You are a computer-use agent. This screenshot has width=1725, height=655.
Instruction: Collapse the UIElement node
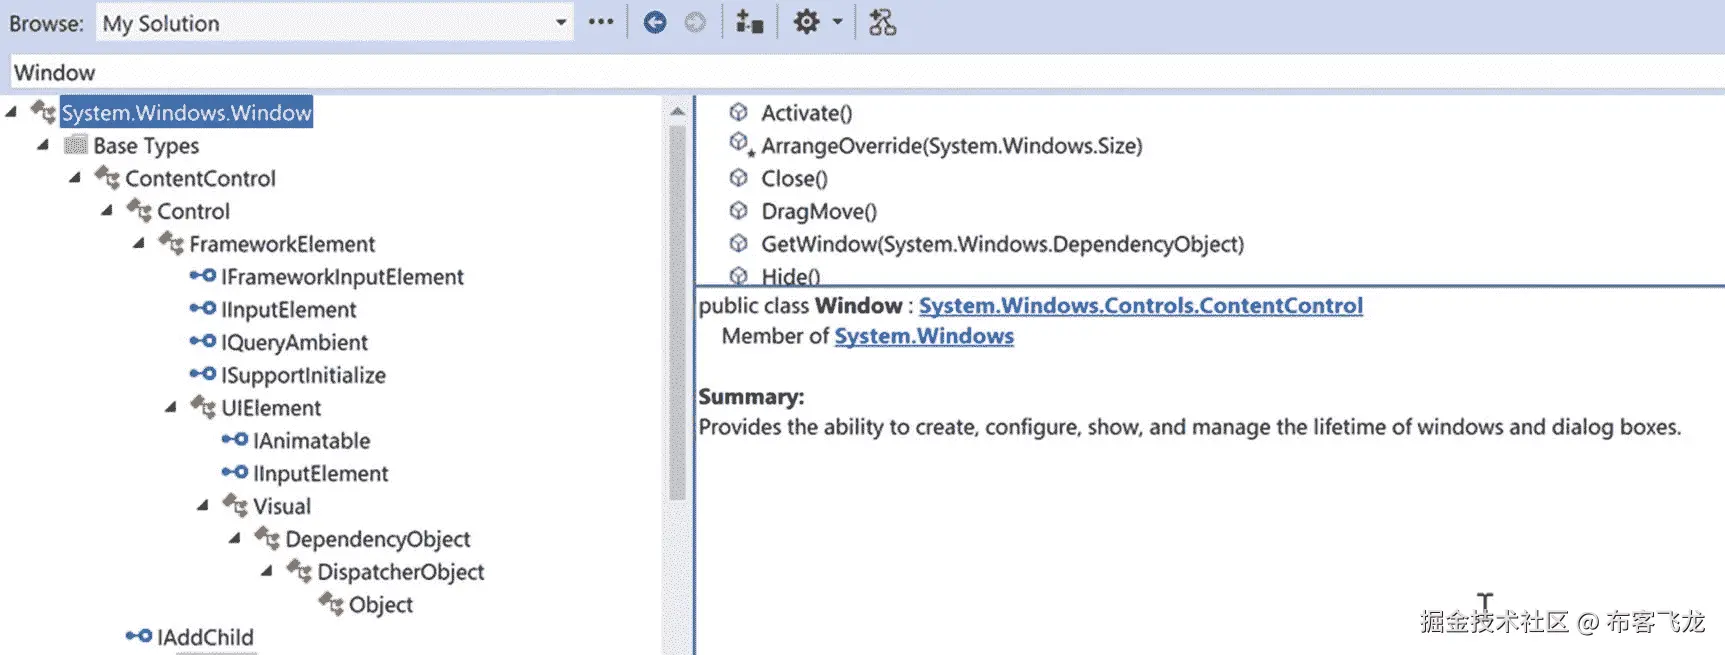(171, 408)
